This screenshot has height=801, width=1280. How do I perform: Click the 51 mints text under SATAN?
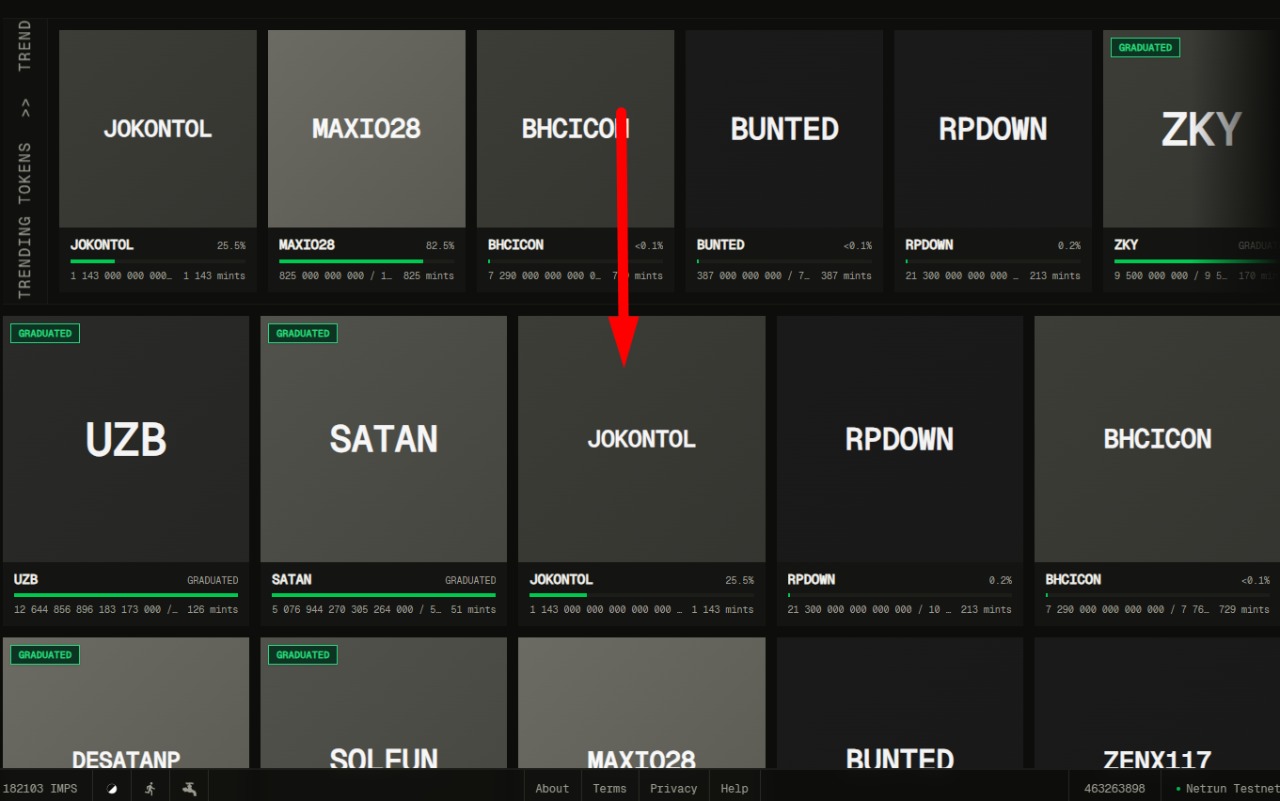click(473, 610)
